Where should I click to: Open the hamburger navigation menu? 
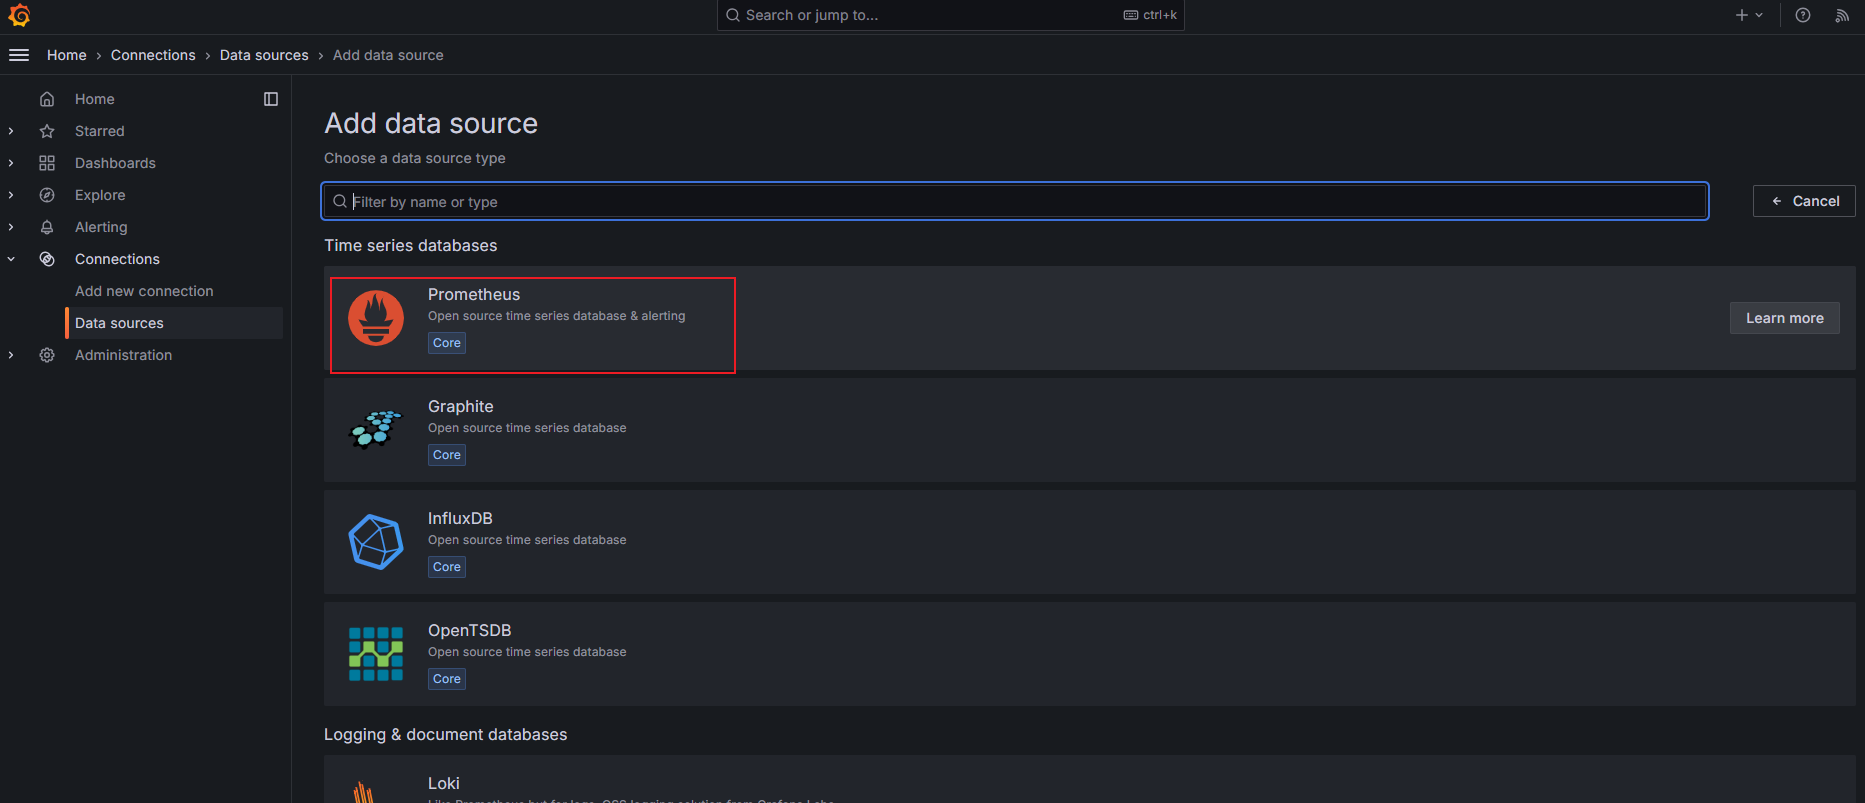(19, 55)
